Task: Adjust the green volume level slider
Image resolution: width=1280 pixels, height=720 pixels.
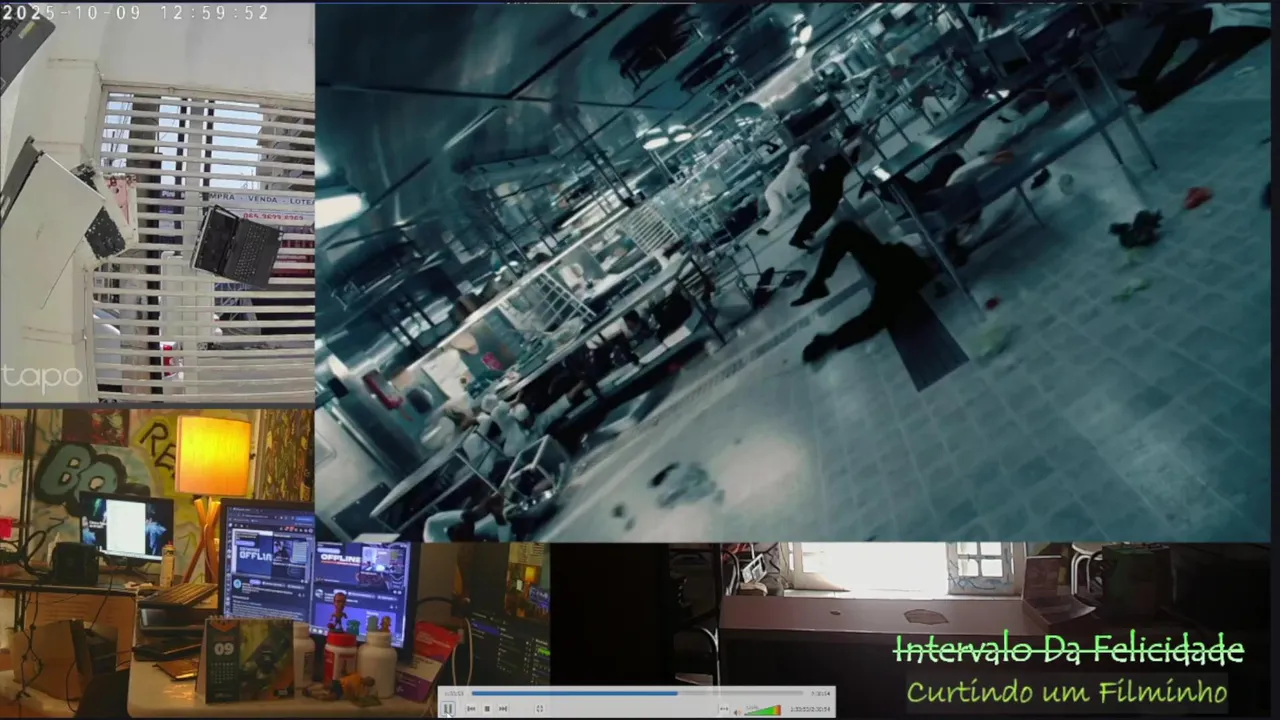Action: click(763, 710)
